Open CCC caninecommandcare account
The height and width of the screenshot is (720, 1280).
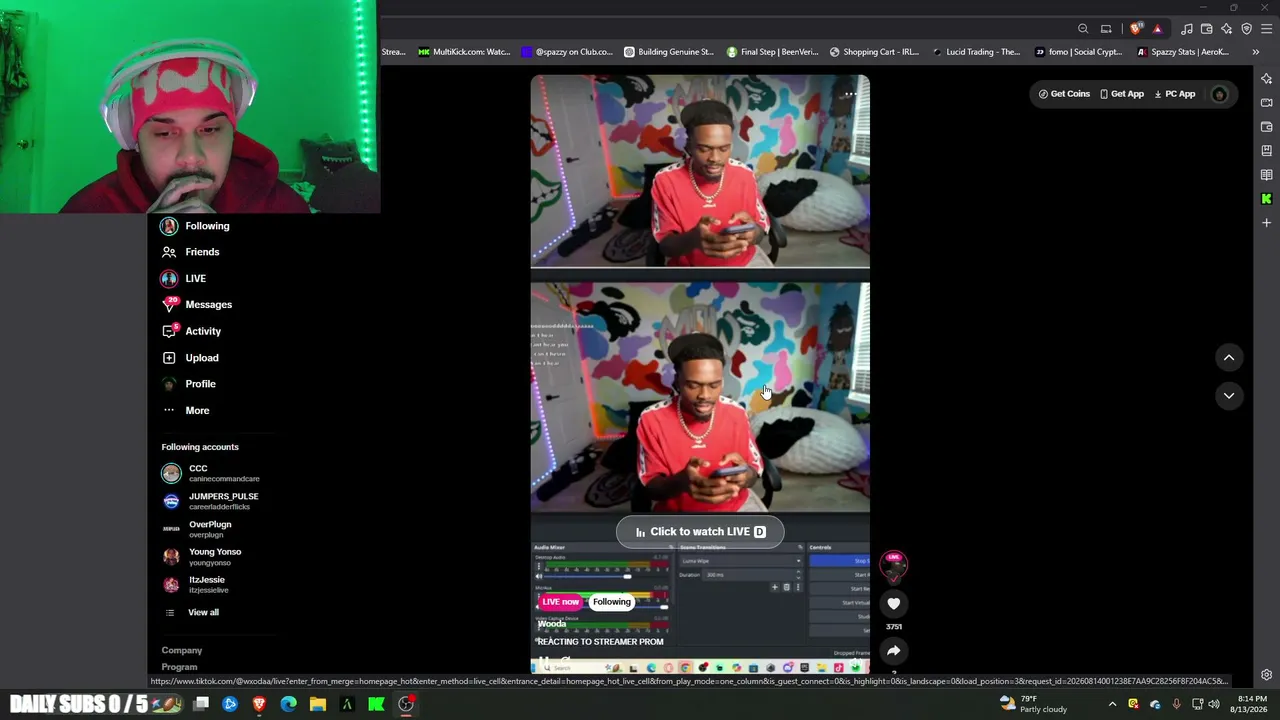211,473
